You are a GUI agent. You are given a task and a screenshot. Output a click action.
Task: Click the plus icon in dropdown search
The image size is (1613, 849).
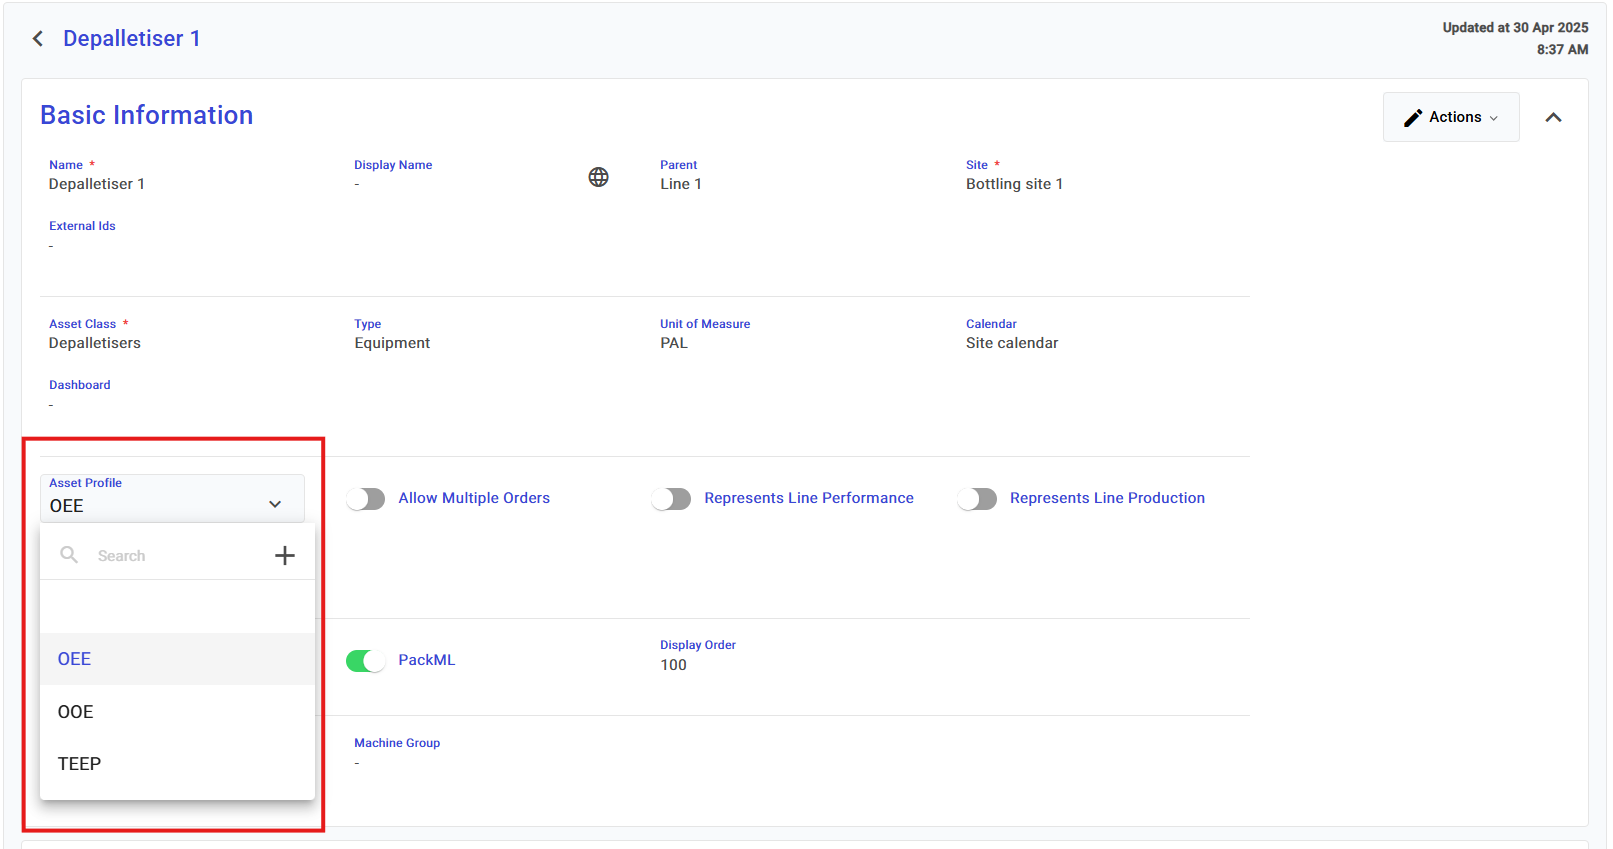point(285,556)
